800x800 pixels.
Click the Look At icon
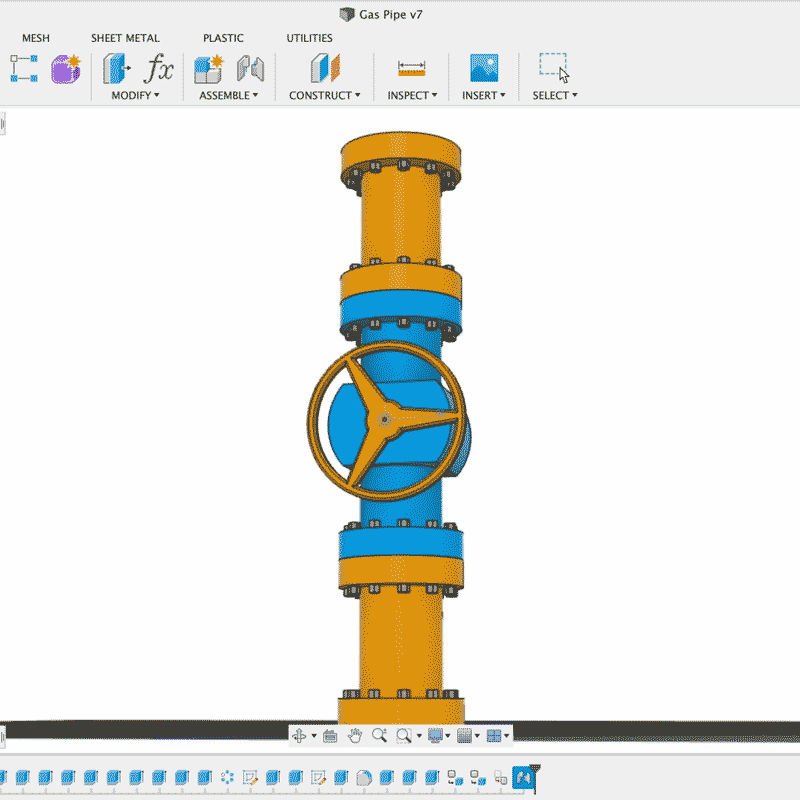coord(331,736)
